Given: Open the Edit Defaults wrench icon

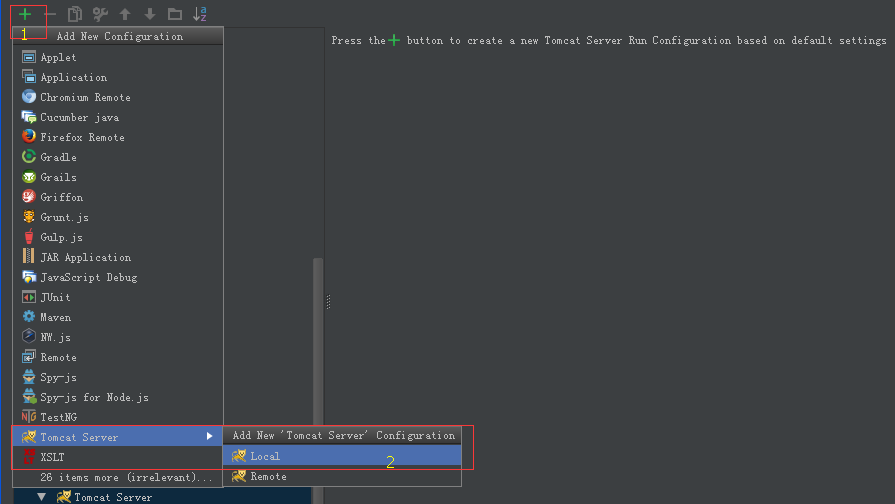Looking at the screenshot, I should point(100,14).
